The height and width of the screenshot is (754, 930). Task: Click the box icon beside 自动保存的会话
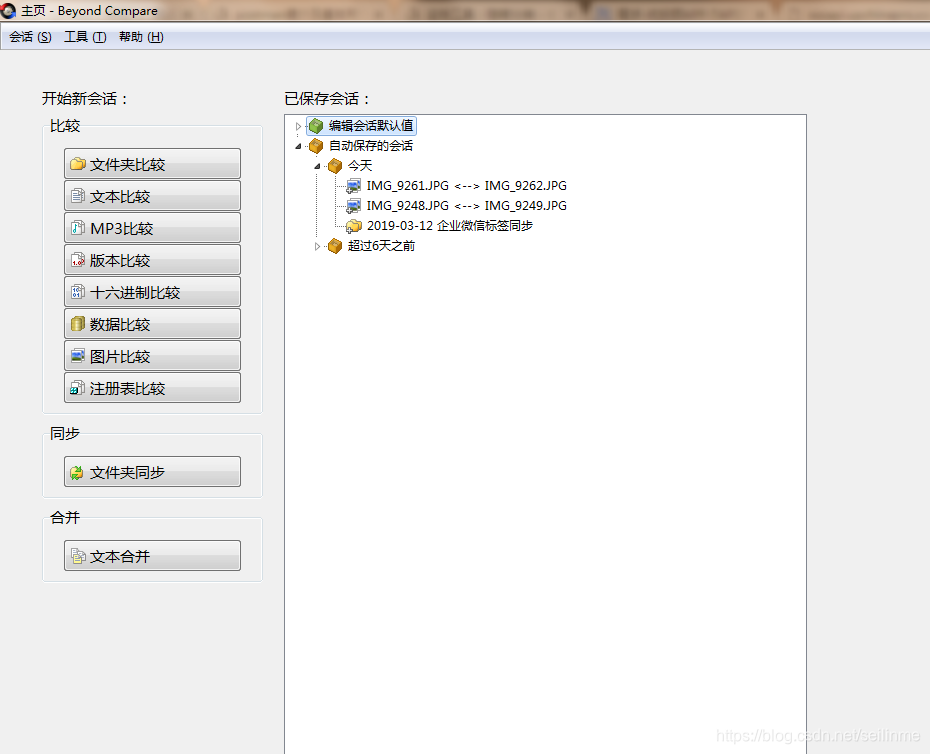[316, 146]
